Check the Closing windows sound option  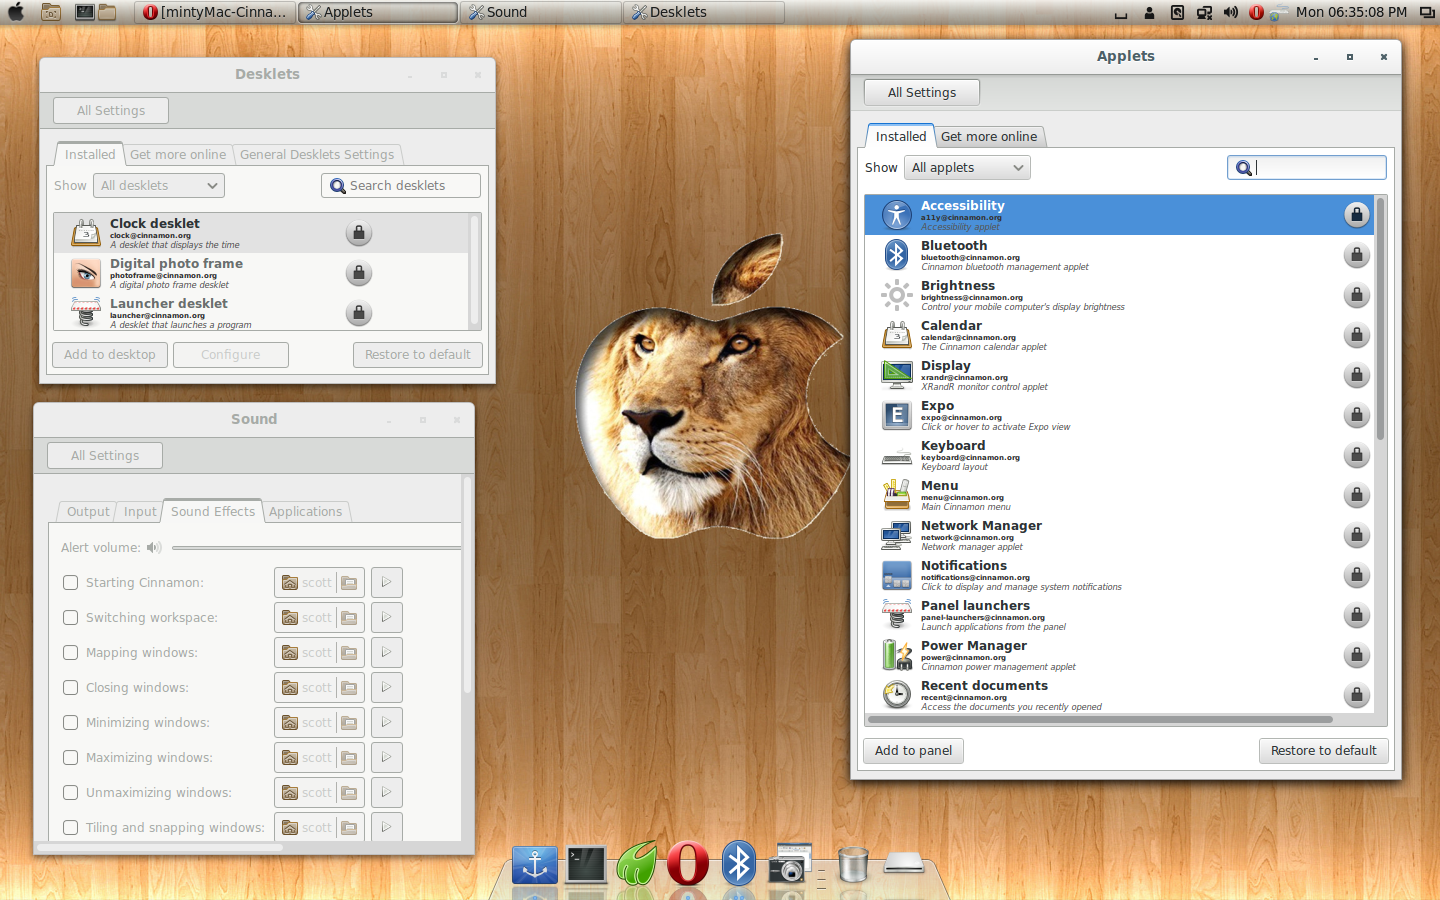click(71, 688)
